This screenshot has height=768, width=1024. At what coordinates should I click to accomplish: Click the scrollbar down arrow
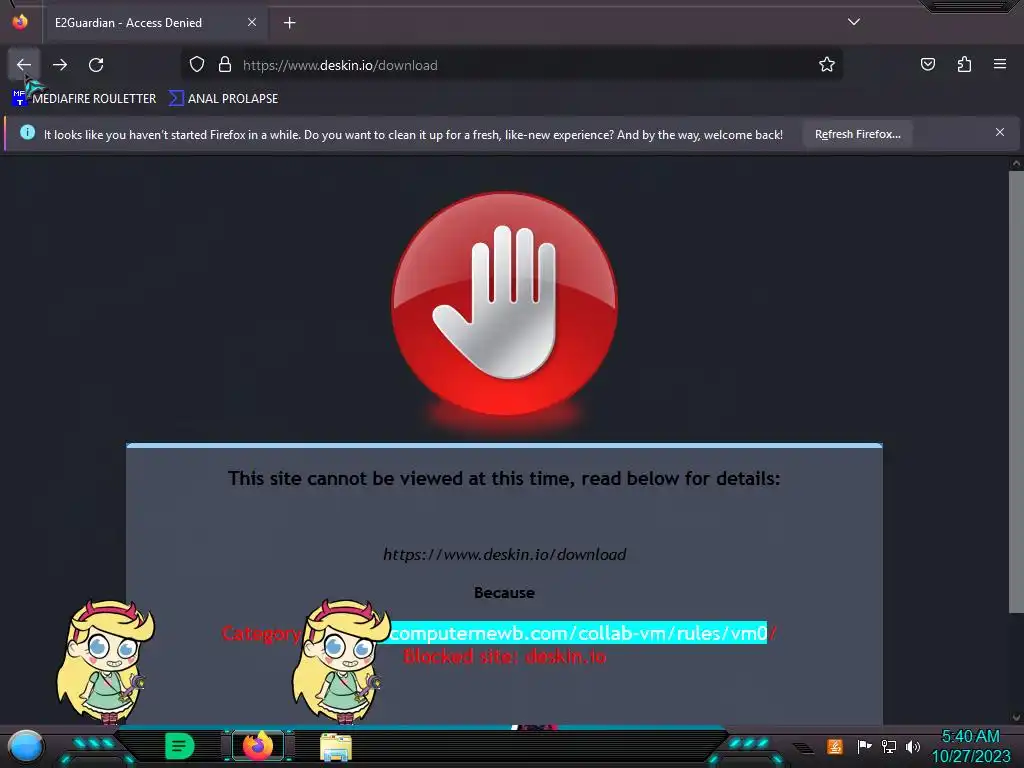point(1016,718)
